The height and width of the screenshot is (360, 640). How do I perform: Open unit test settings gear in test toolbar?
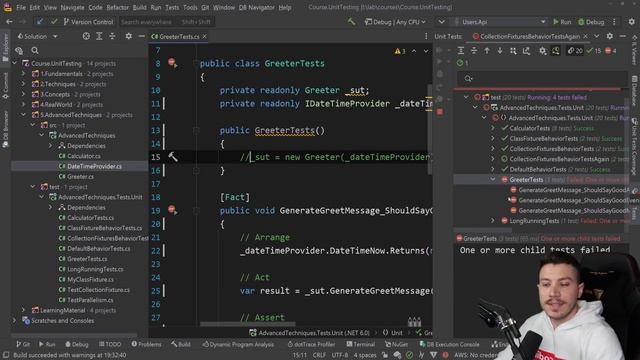542,51
